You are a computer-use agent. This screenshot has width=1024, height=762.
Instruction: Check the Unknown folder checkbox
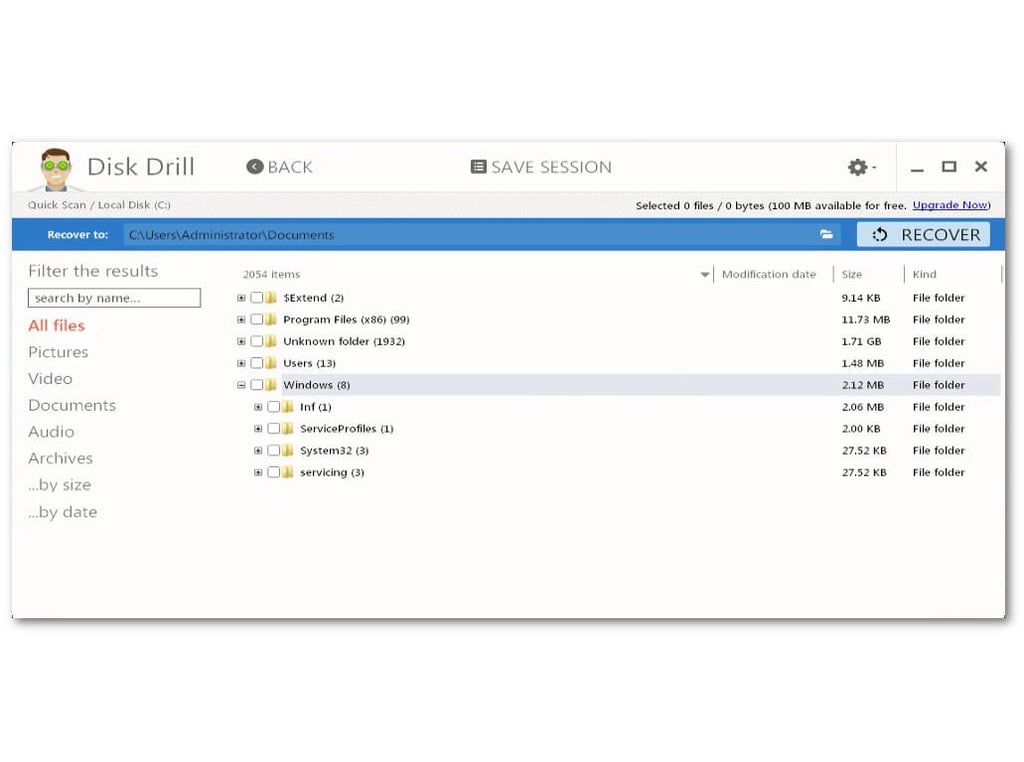tap(257, 341)
